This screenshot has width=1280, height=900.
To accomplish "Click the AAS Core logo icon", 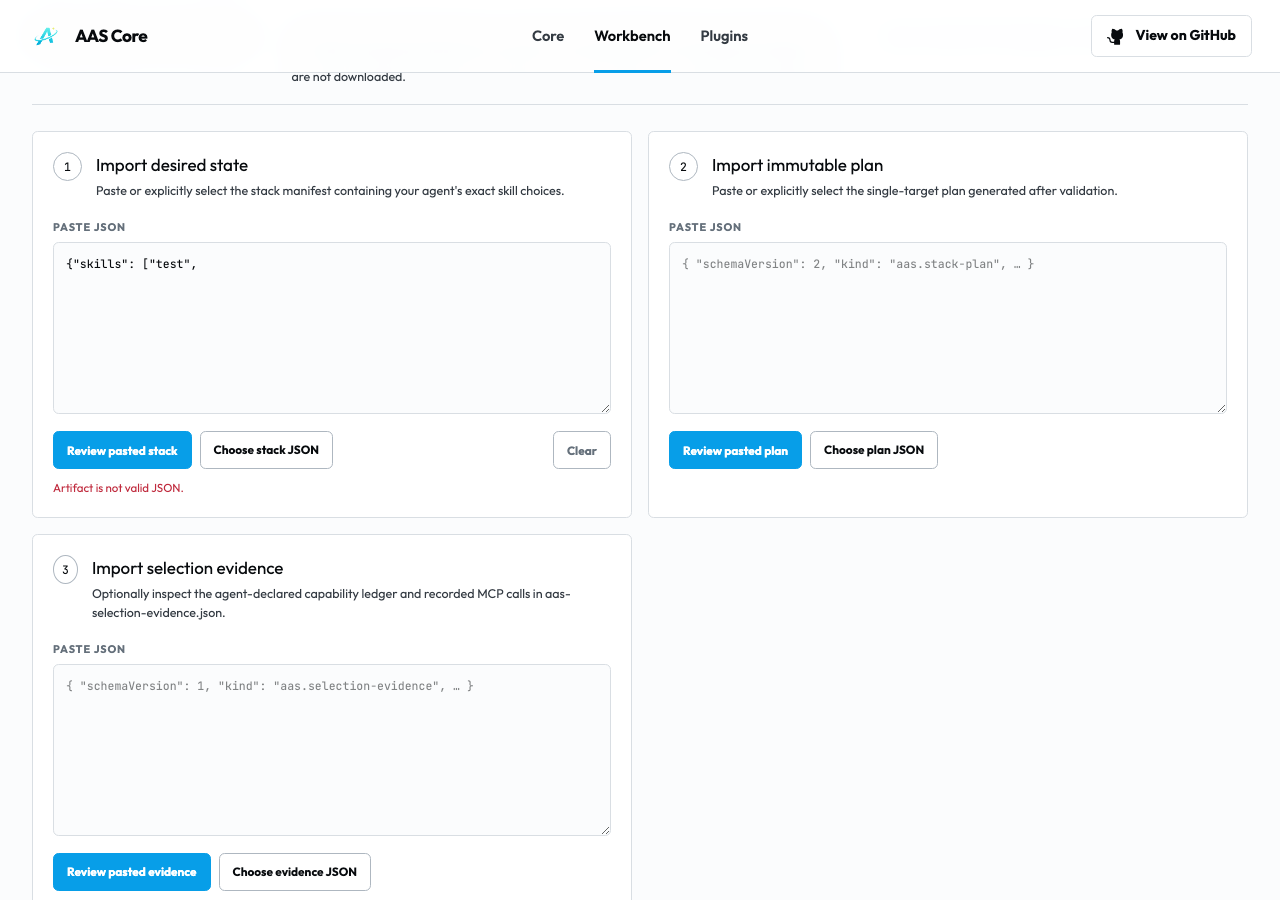I will (46, 36).
